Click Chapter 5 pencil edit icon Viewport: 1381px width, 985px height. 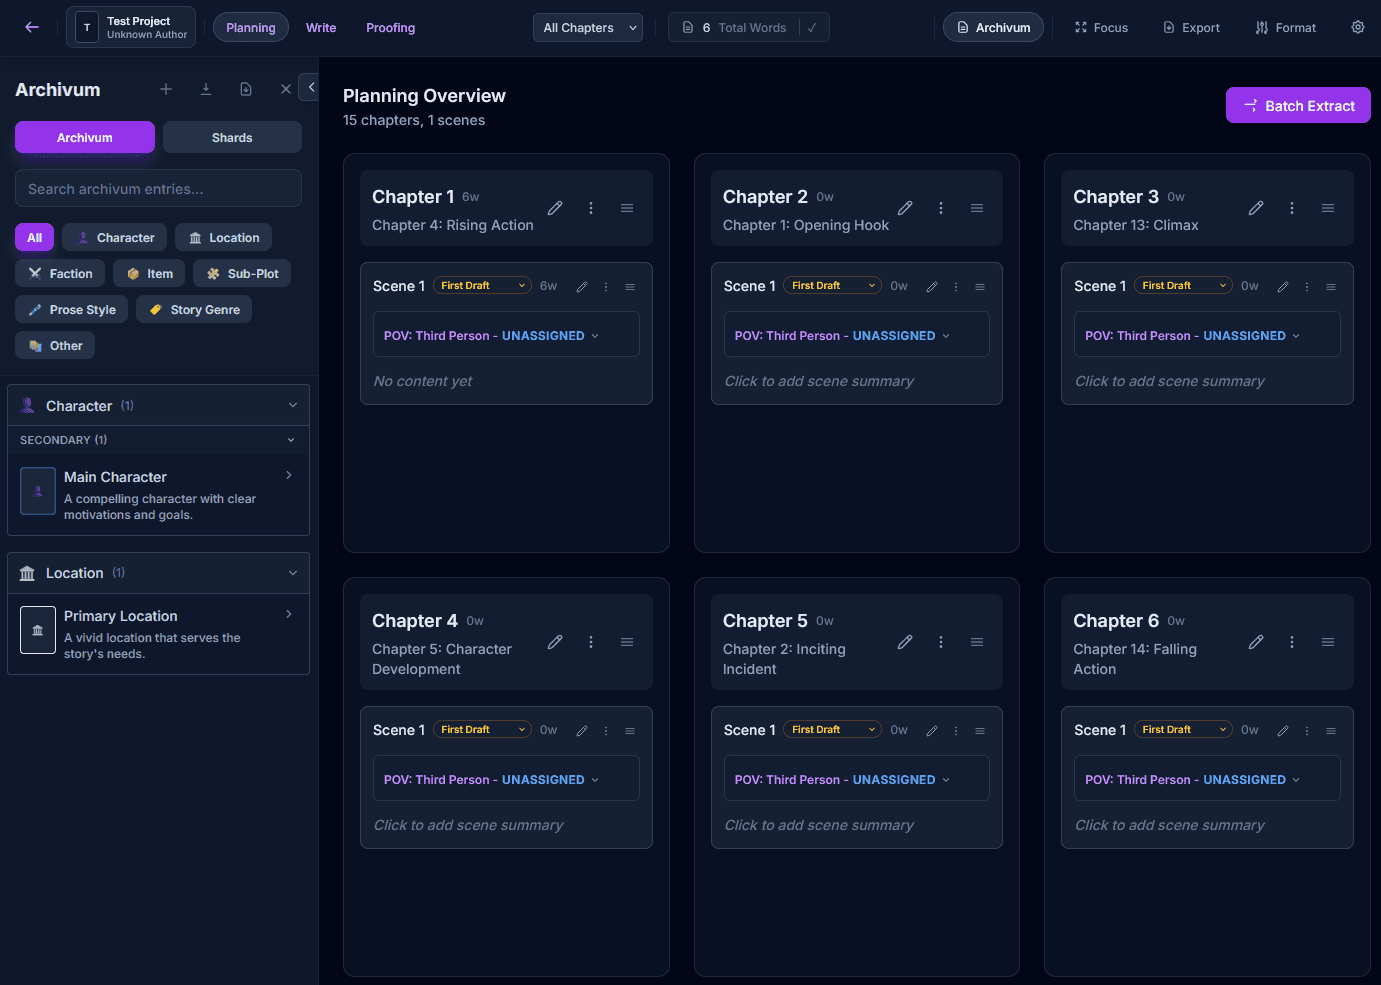905,642
